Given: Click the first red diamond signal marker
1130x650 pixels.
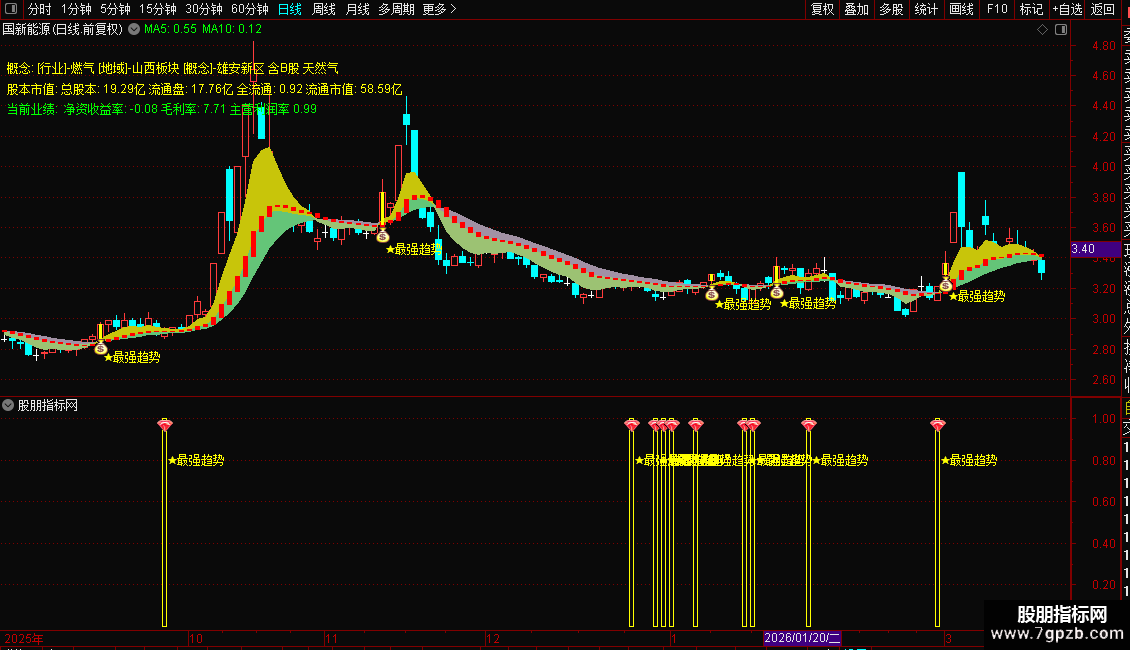Looking at the screenshot, I should tap(165, 424).
